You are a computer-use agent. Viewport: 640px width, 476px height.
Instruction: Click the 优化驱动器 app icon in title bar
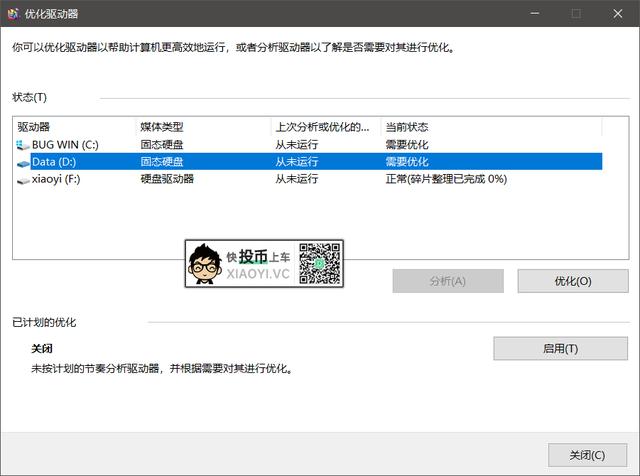click(13, 14)
